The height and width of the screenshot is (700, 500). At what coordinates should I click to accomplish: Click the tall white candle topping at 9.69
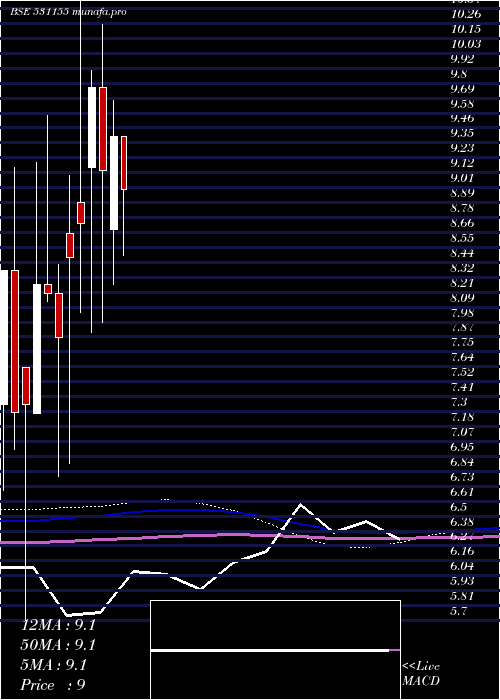tap(92, 127)
